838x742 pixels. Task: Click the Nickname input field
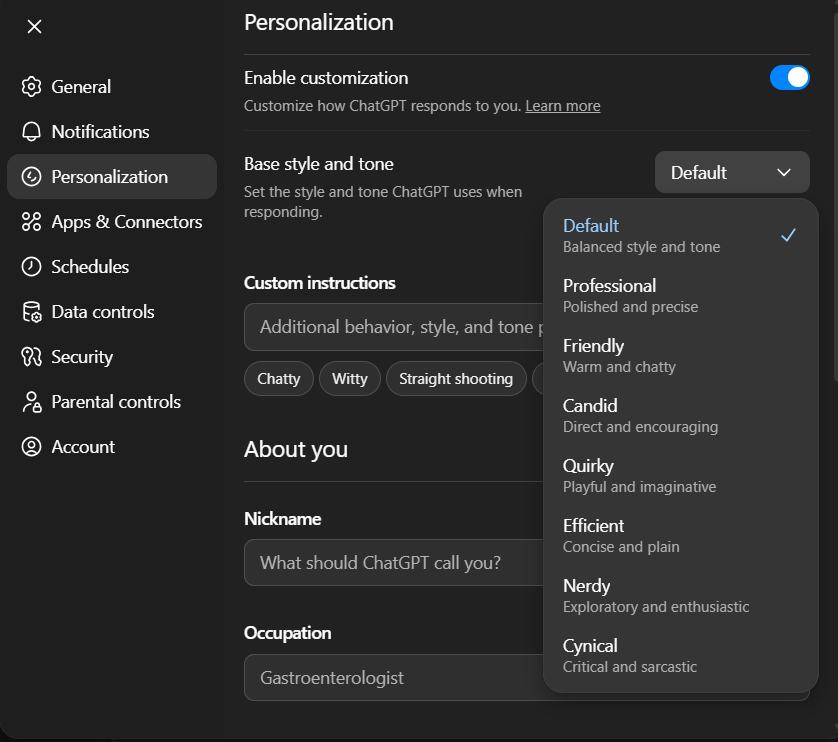[392, 563]
